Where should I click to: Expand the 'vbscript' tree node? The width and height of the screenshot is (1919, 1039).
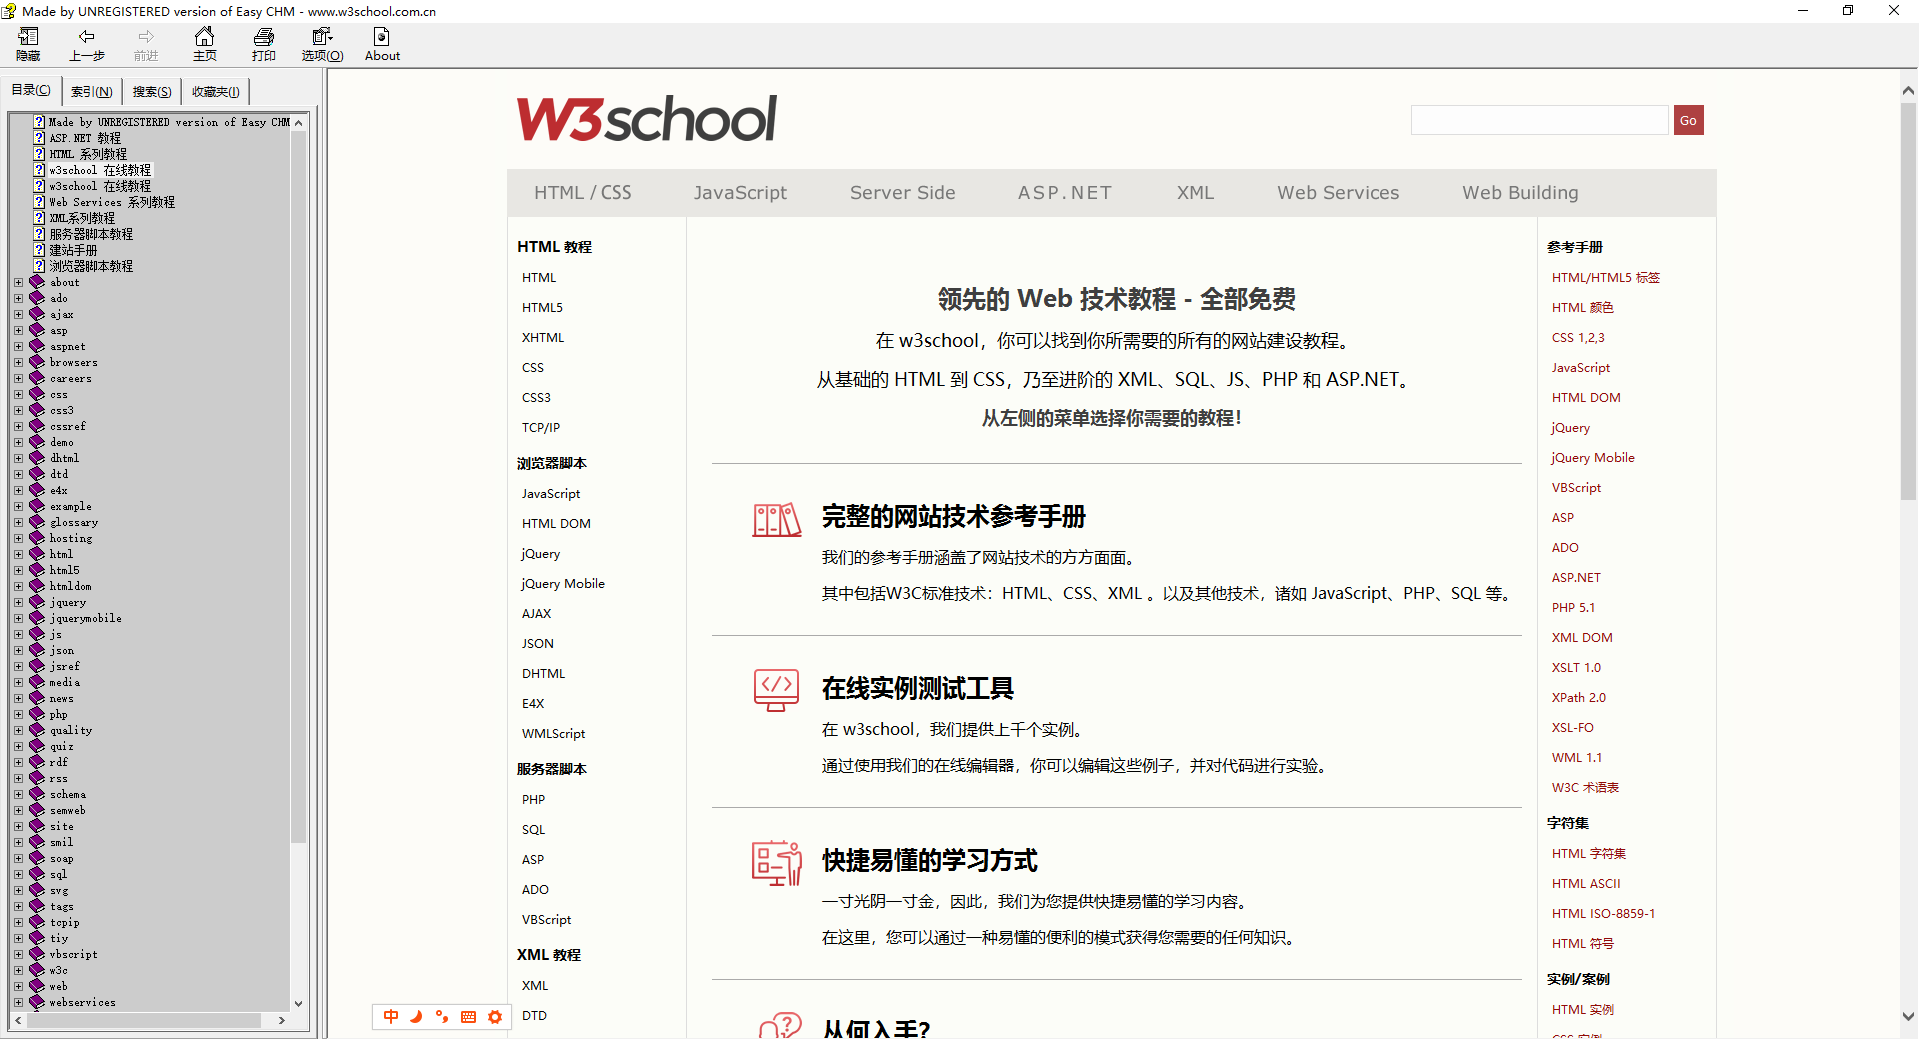point(18,955)
